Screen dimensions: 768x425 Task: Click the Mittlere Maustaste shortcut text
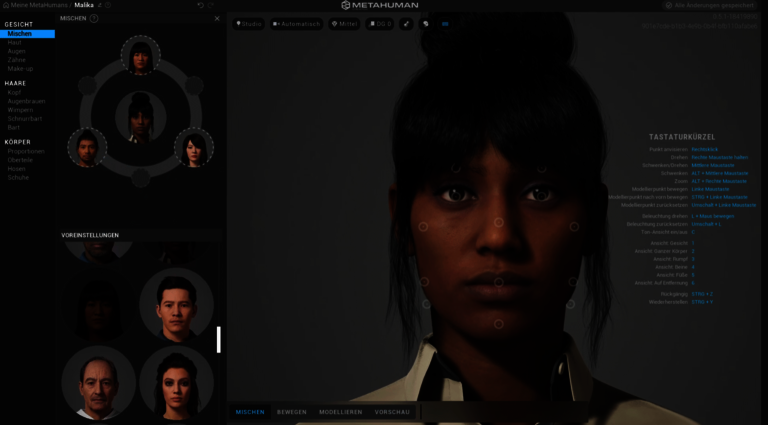click(x=713, y=165)
